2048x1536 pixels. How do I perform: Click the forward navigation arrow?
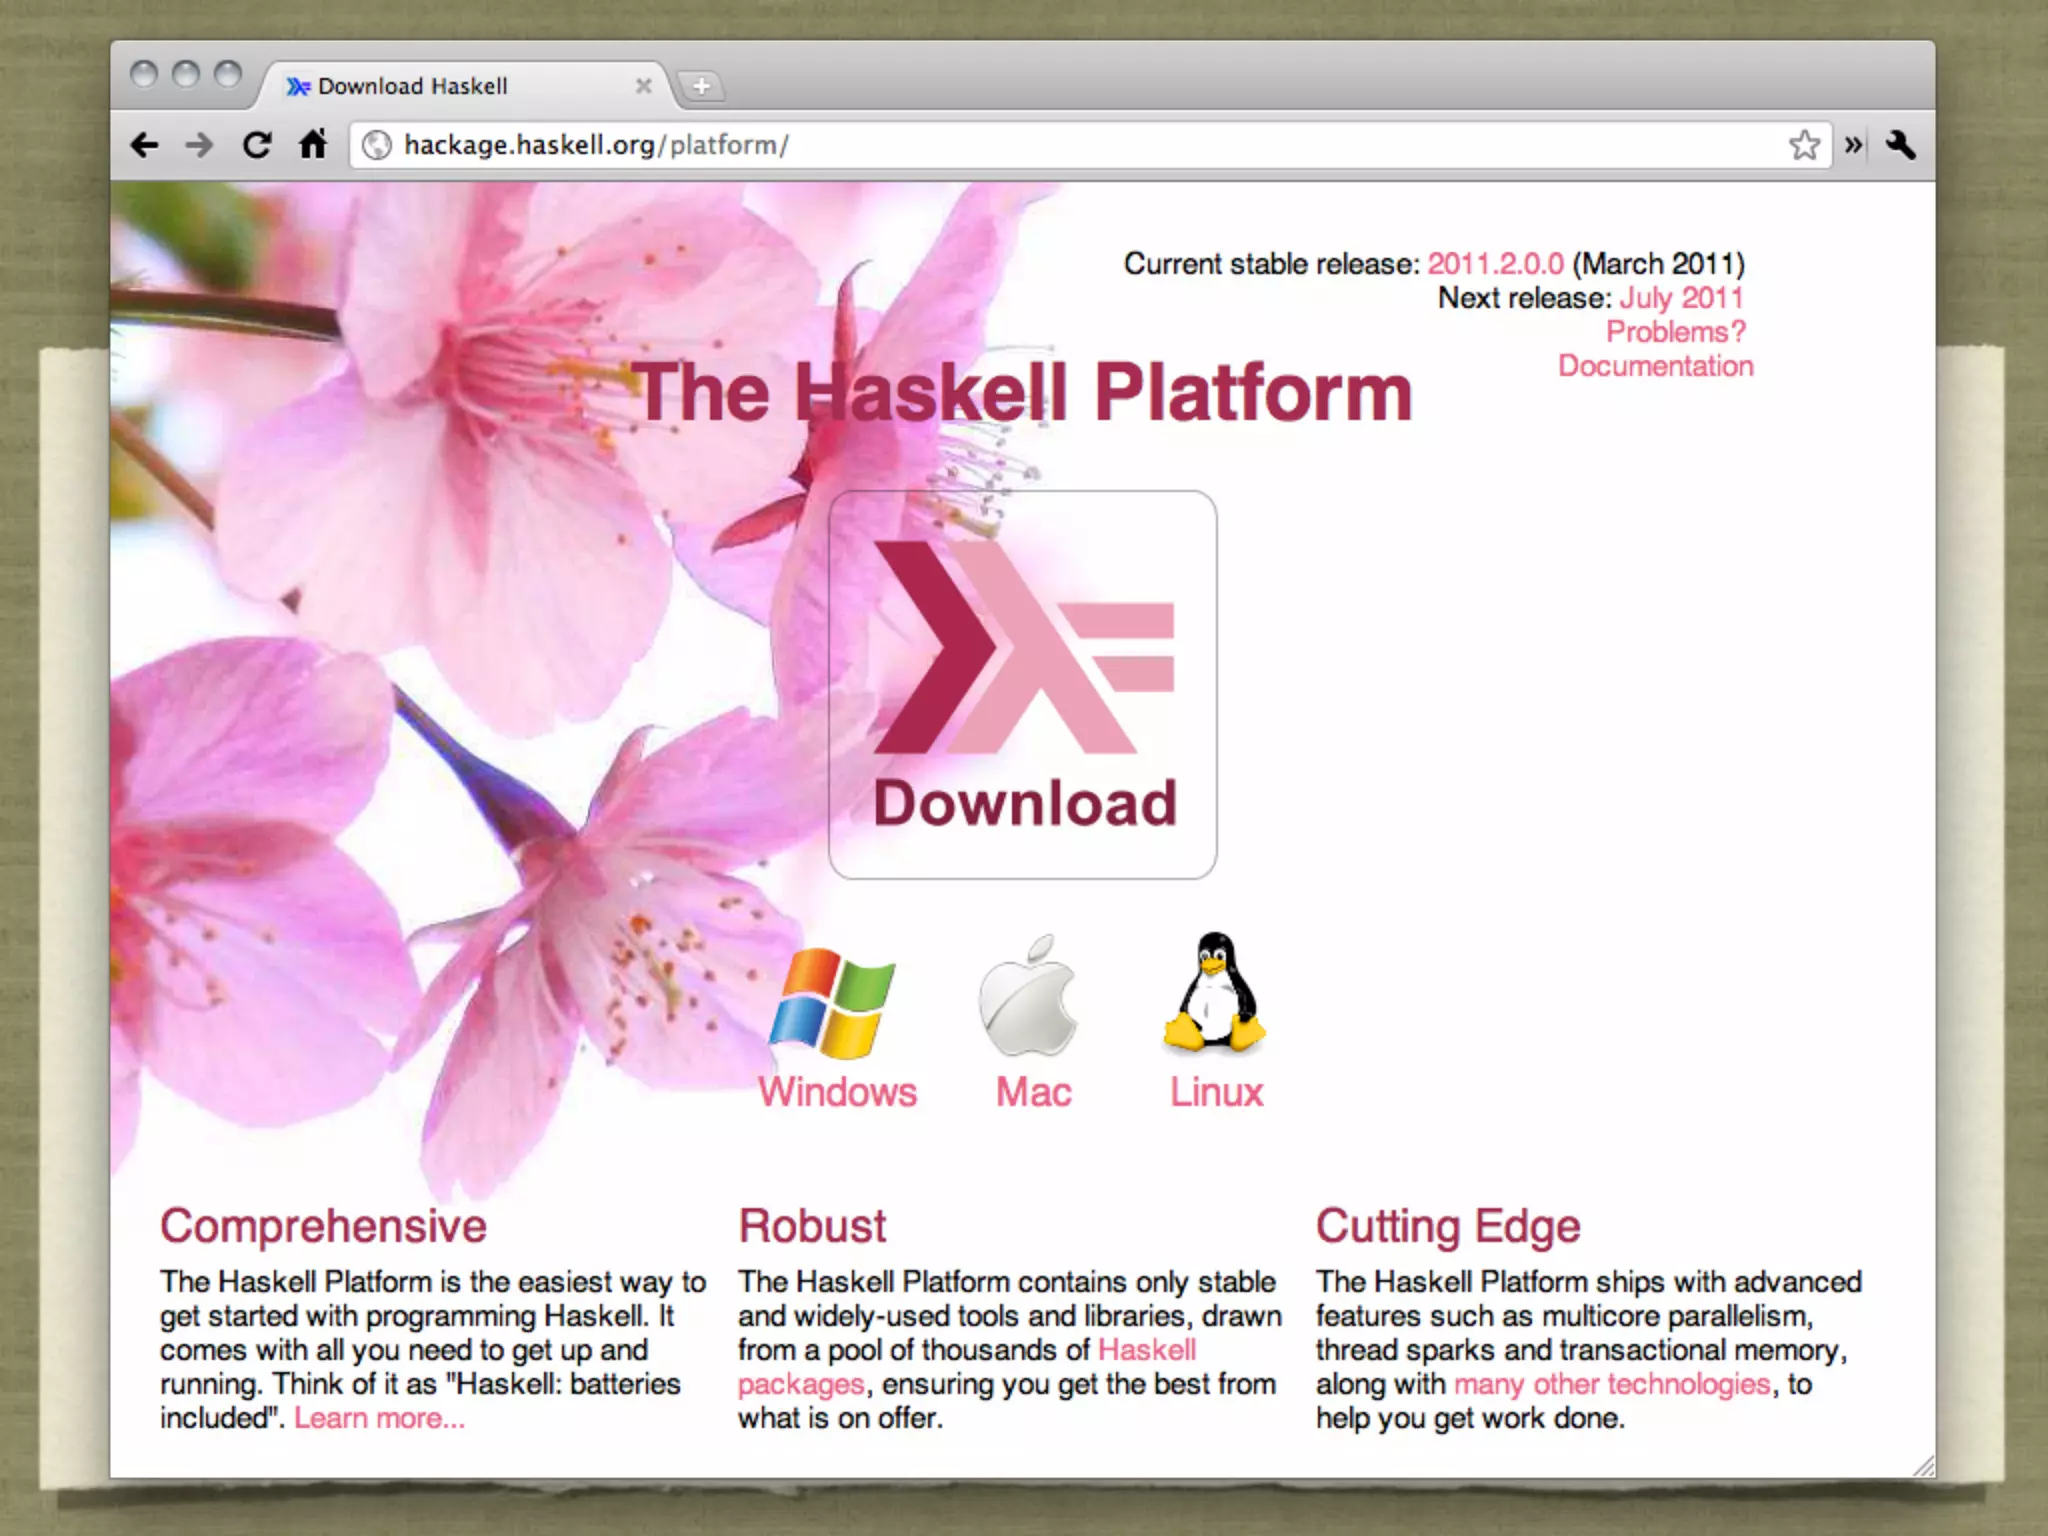[x=200, y=145]
